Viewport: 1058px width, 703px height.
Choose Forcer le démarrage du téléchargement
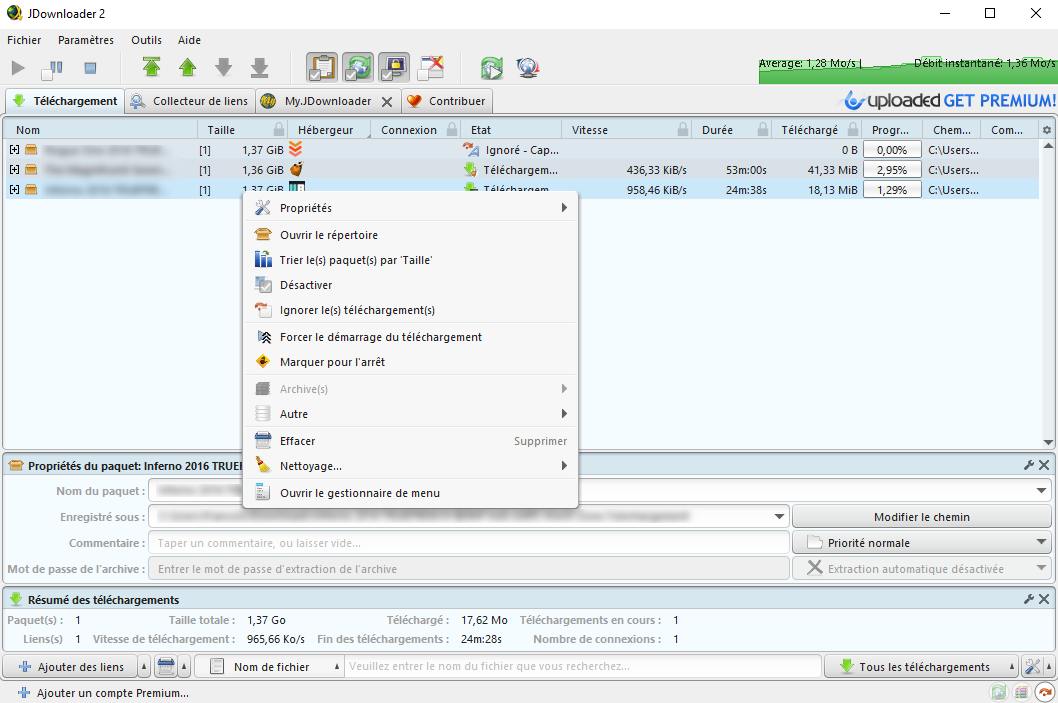pos(410,337)
